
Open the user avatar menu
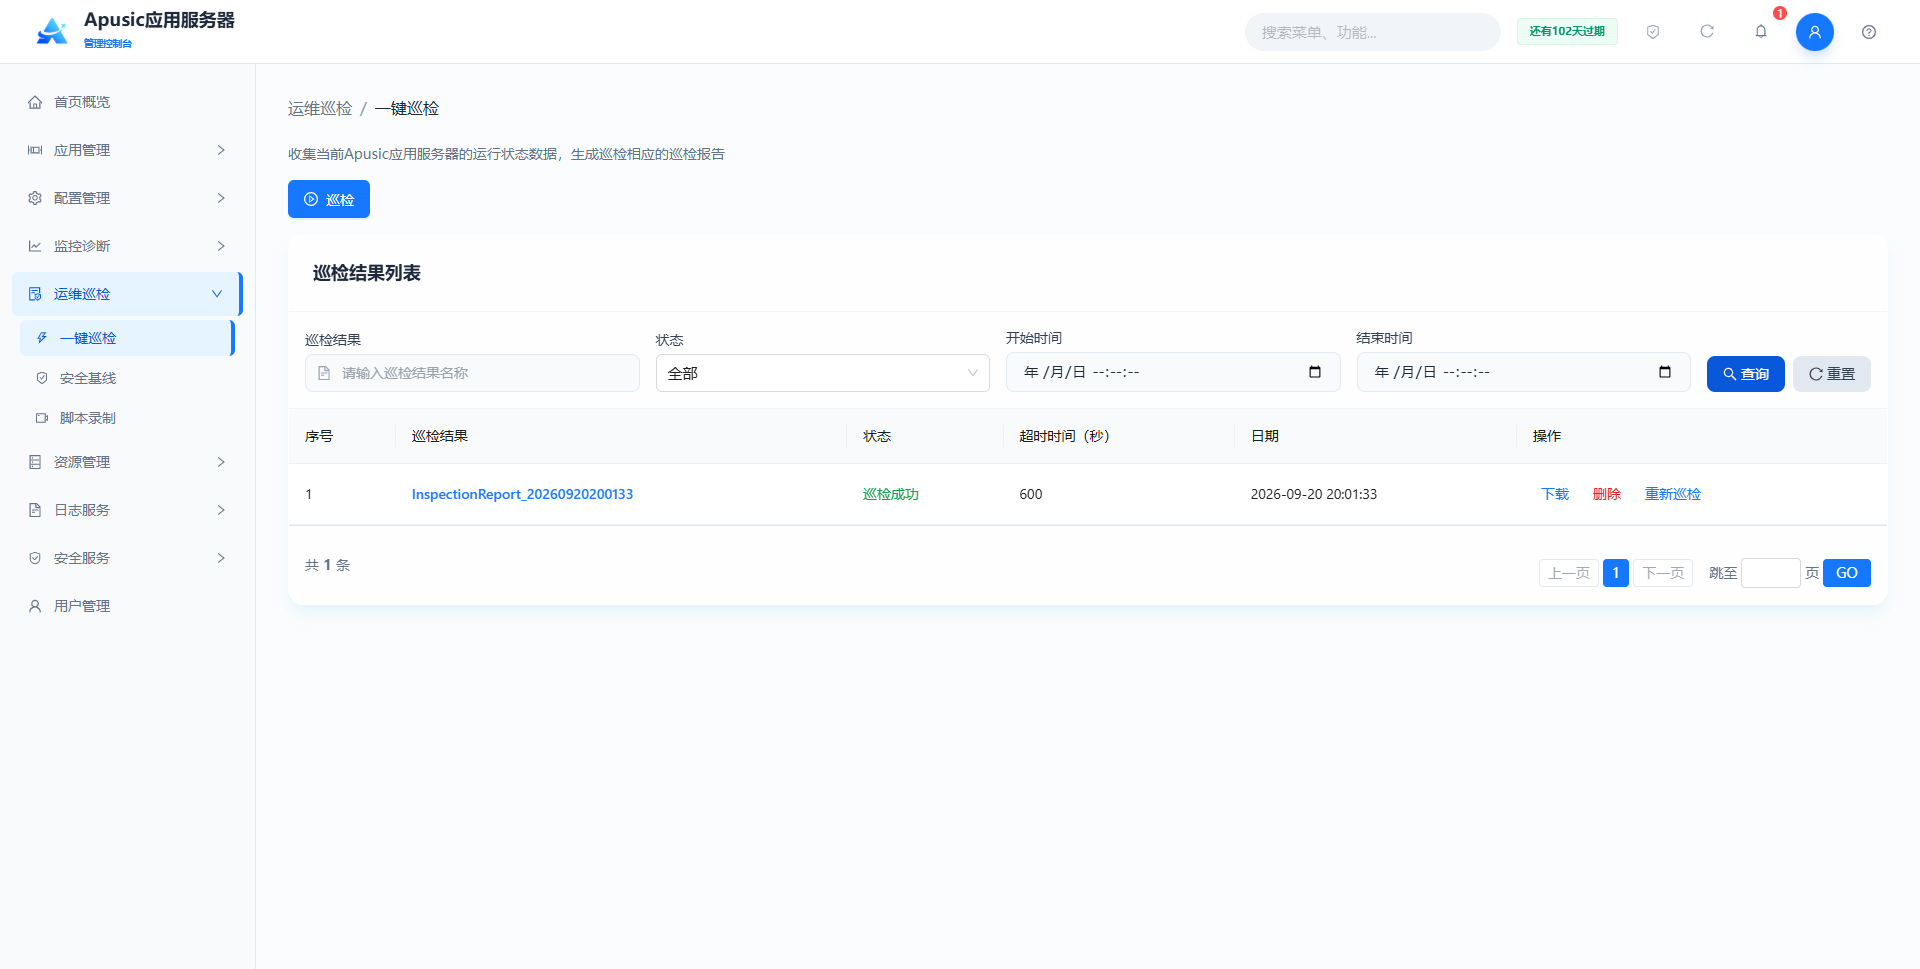tap(1815, 32)
